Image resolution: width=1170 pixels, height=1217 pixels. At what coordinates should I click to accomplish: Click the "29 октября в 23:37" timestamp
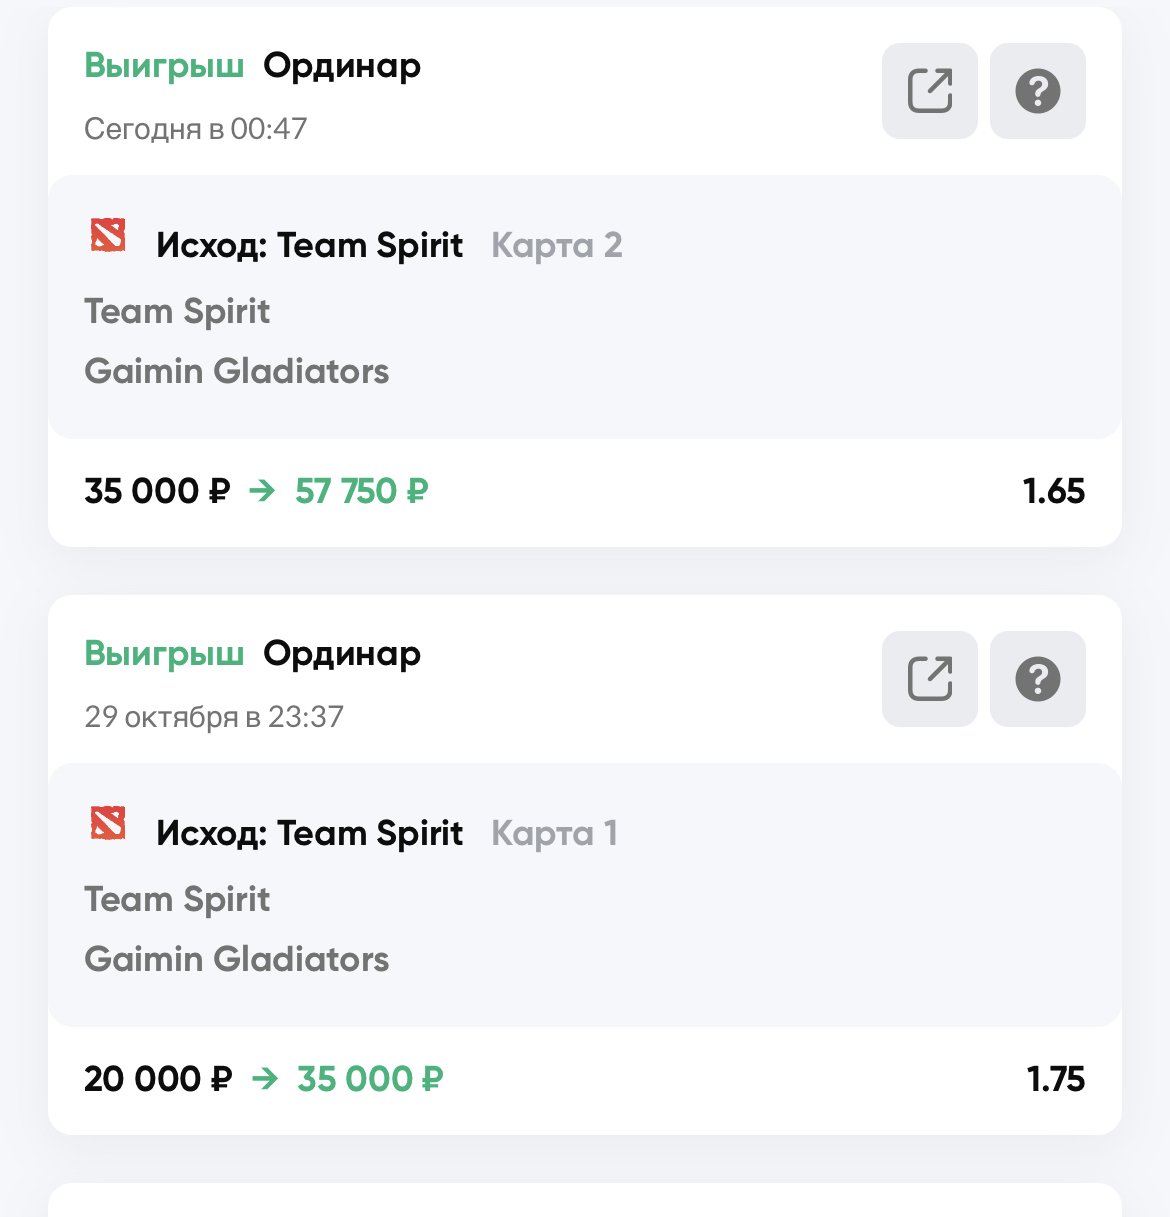click(214, 717)
